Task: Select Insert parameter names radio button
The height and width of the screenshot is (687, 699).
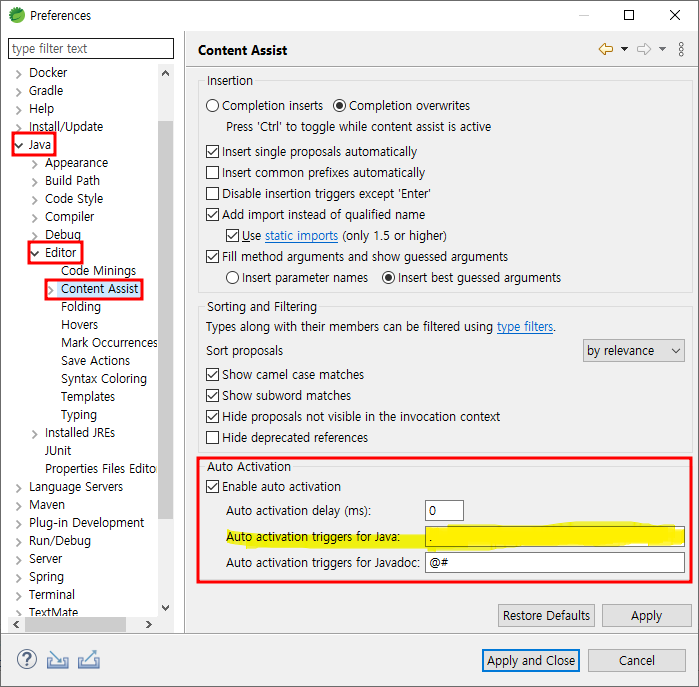Action: click(x=232, y=278)
